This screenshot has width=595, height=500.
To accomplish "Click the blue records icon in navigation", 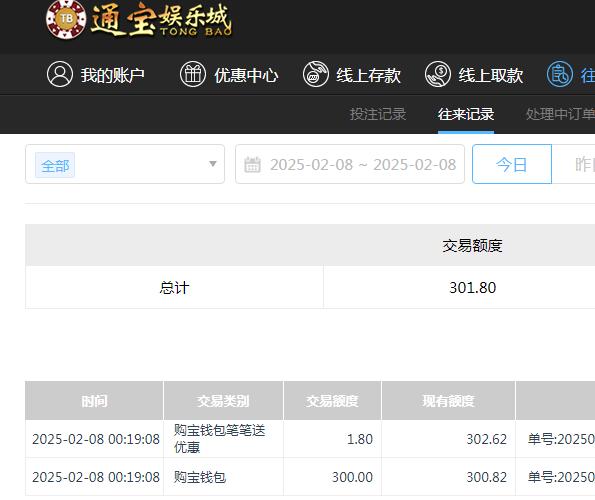I will click(x=560, y=74).
